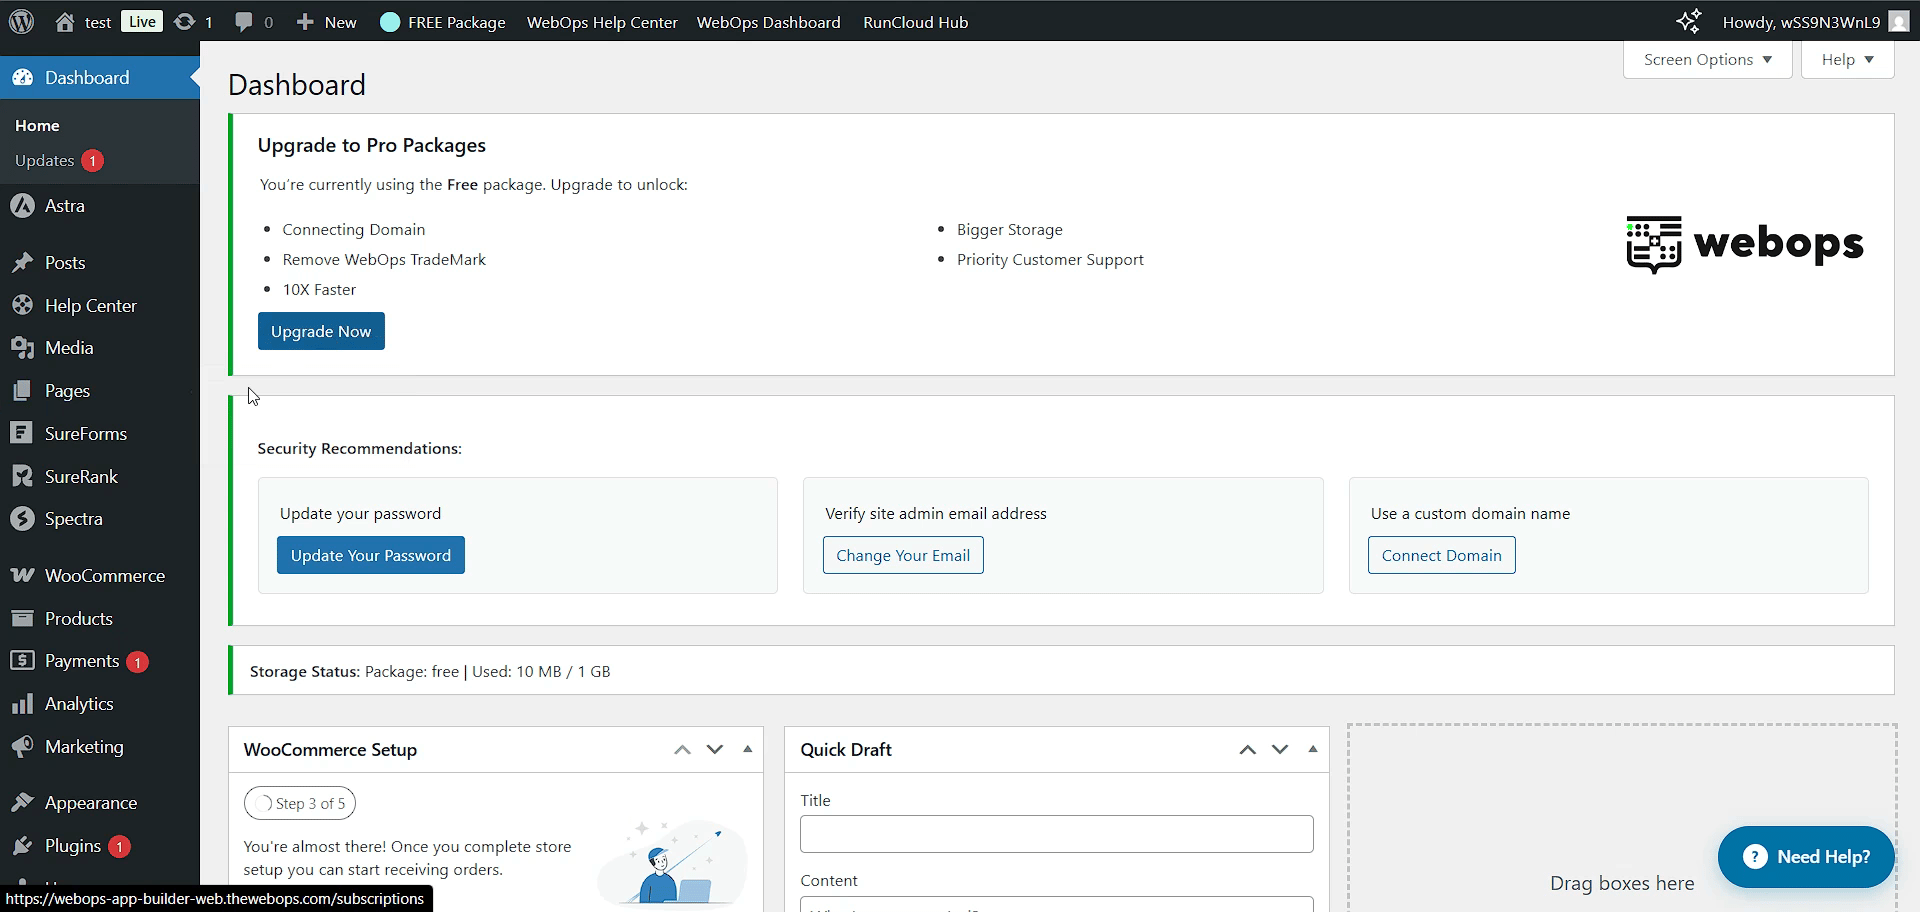Click the Upgrade Now button
This screenshot has height=912, width=1920.
[x=321, y=332]
